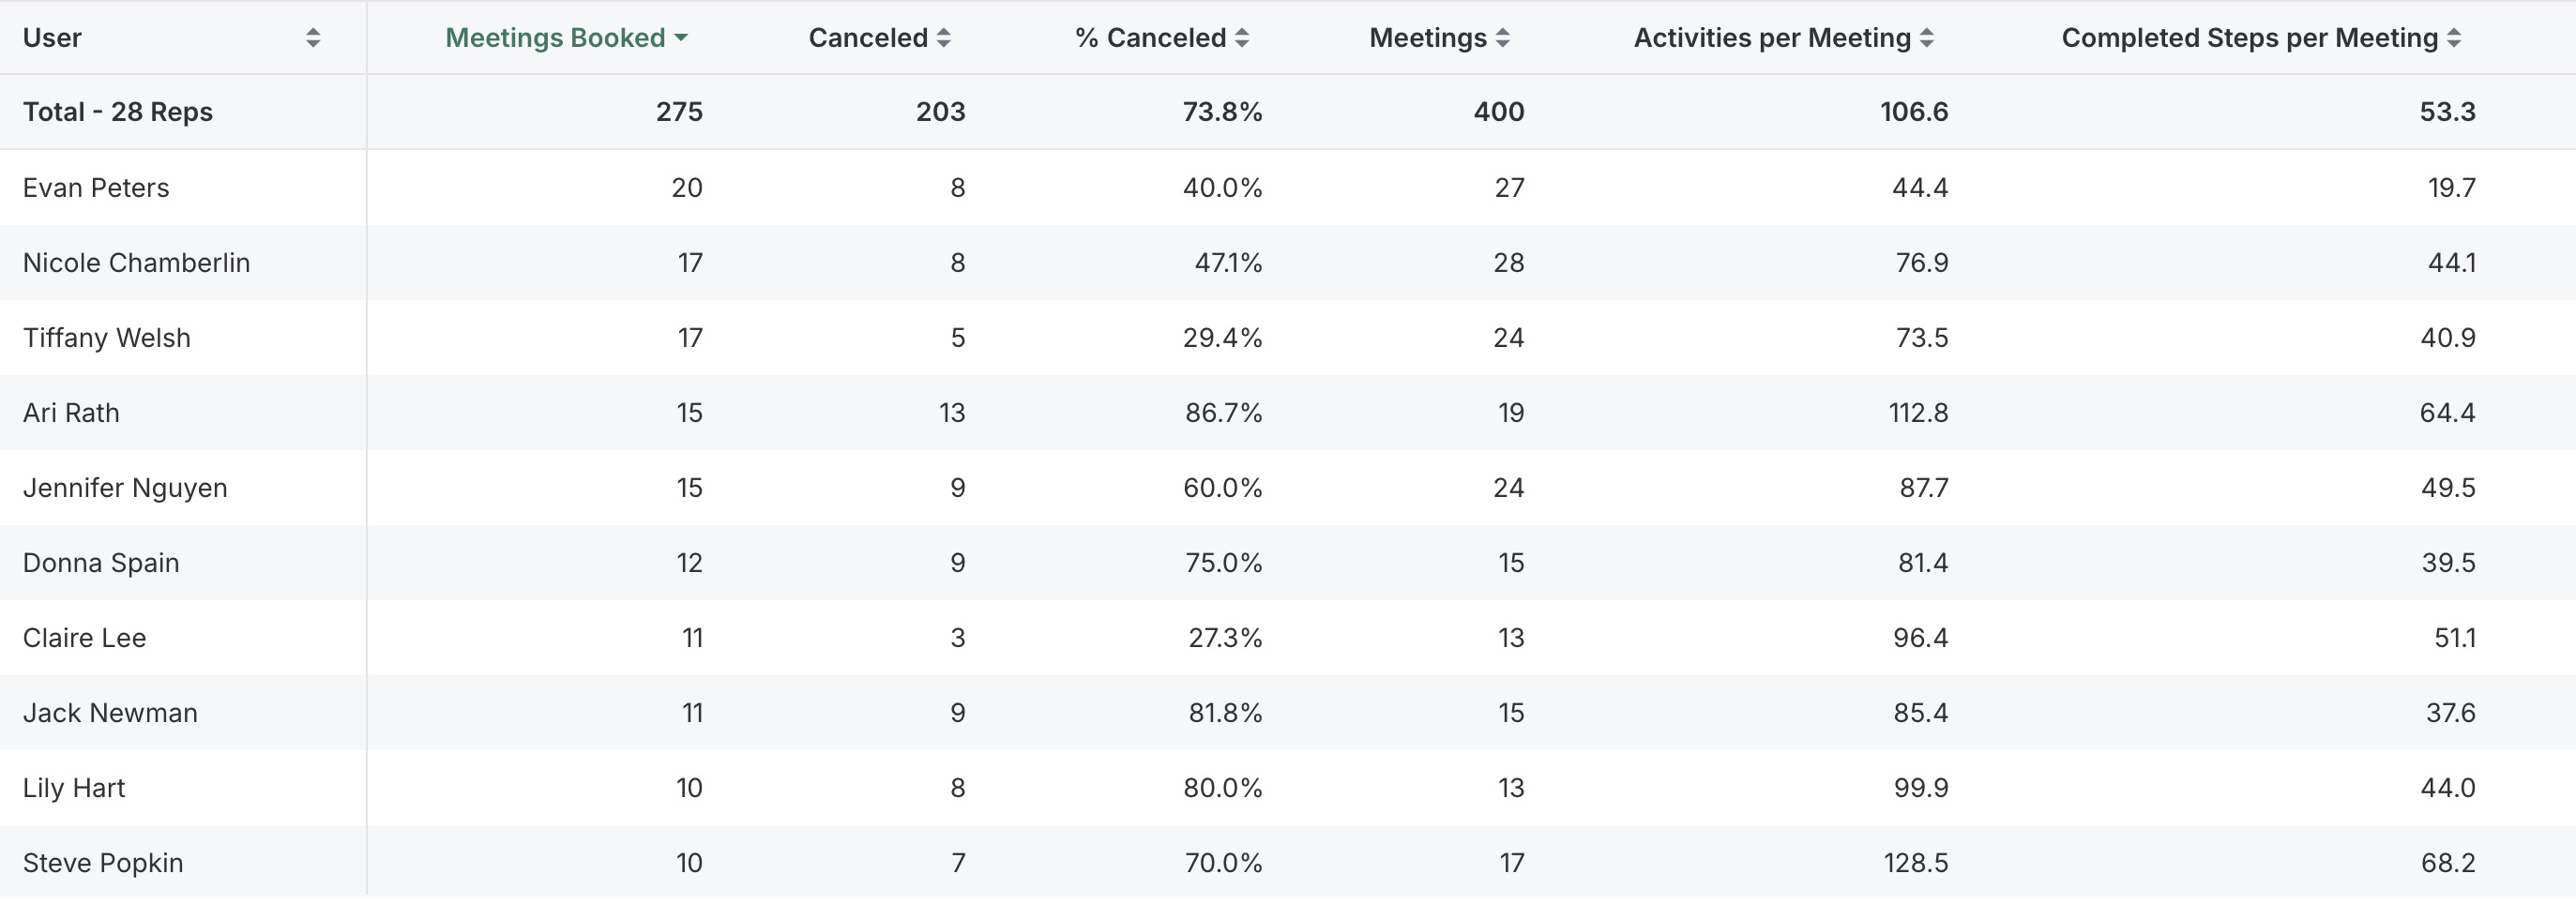
Task: Click the sort arrows beside Canceled header
Action: tap(944, 37)
